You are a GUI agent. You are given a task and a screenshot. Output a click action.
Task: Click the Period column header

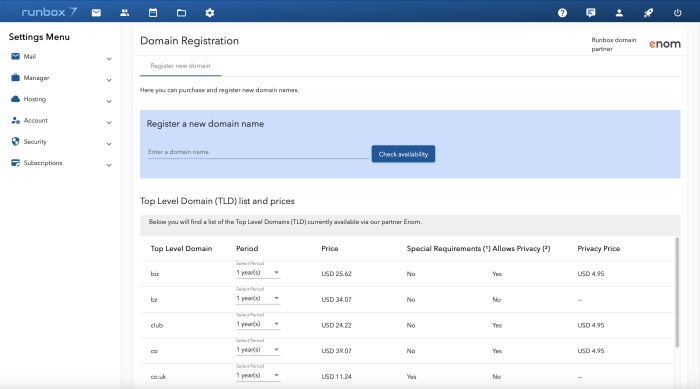coord(247,248)
